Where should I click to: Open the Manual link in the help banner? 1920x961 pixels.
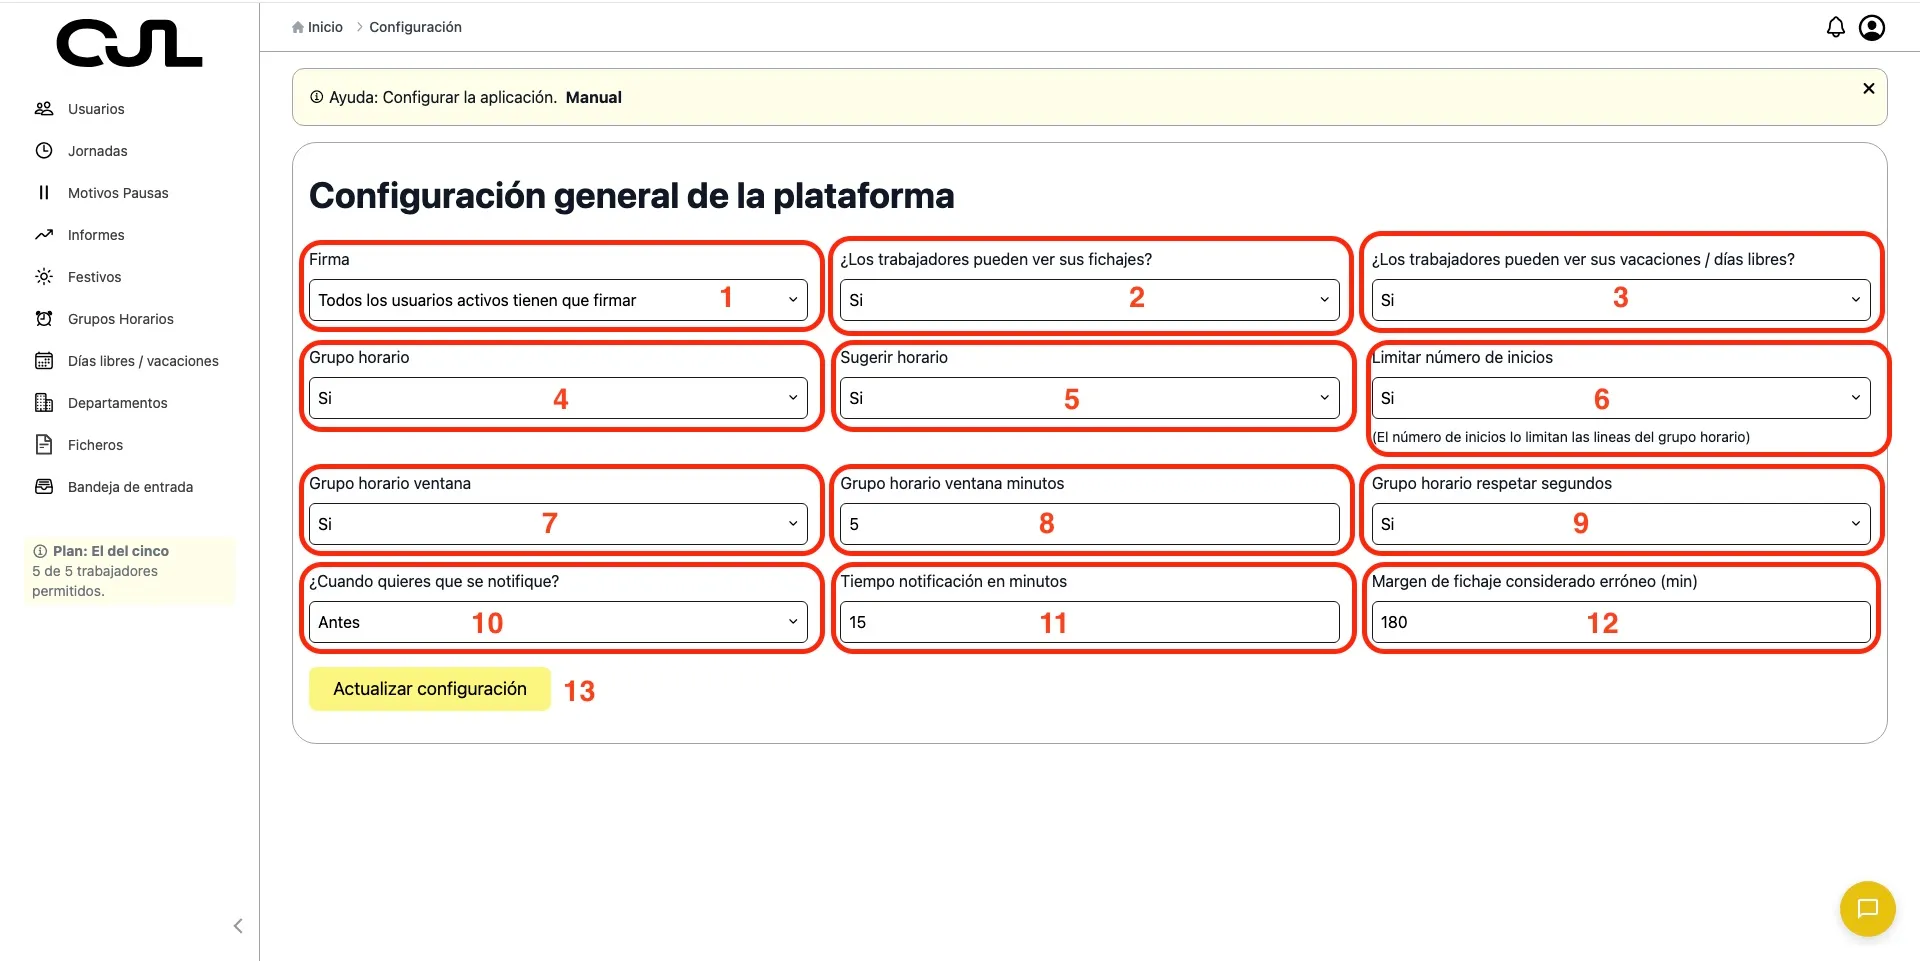tap(593, 97)
